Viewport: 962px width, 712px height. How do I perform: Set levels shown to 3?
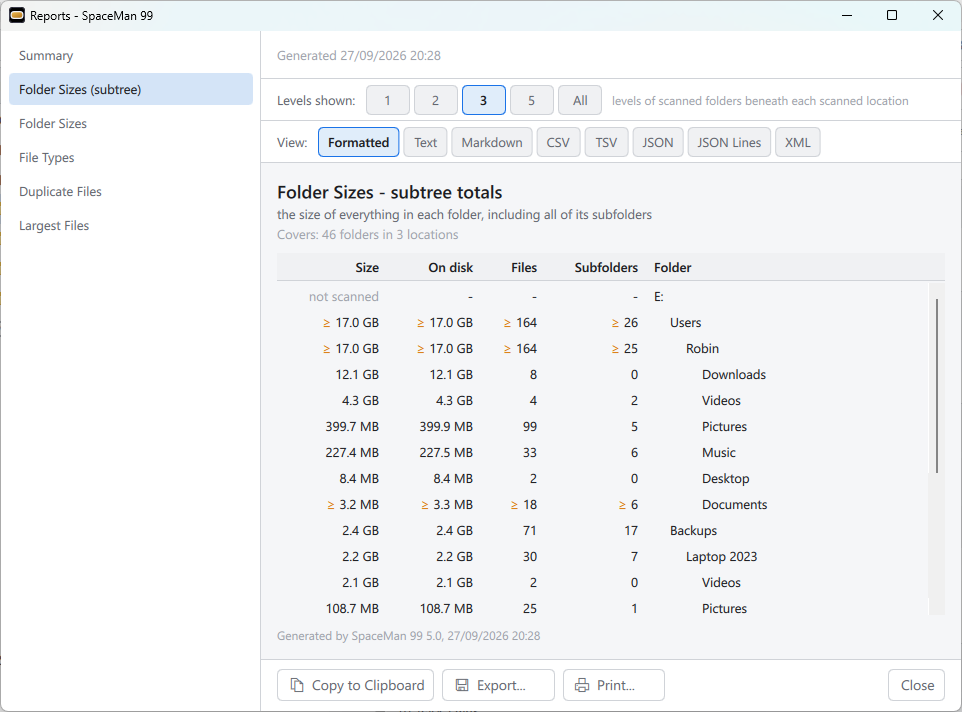483,100
